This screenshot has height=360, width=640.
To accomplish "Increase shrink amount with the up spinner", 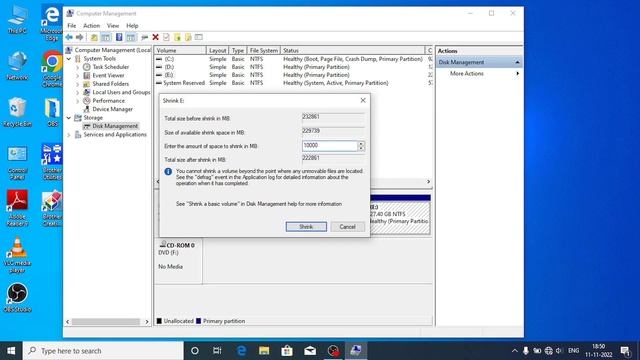I will [361, 143].
